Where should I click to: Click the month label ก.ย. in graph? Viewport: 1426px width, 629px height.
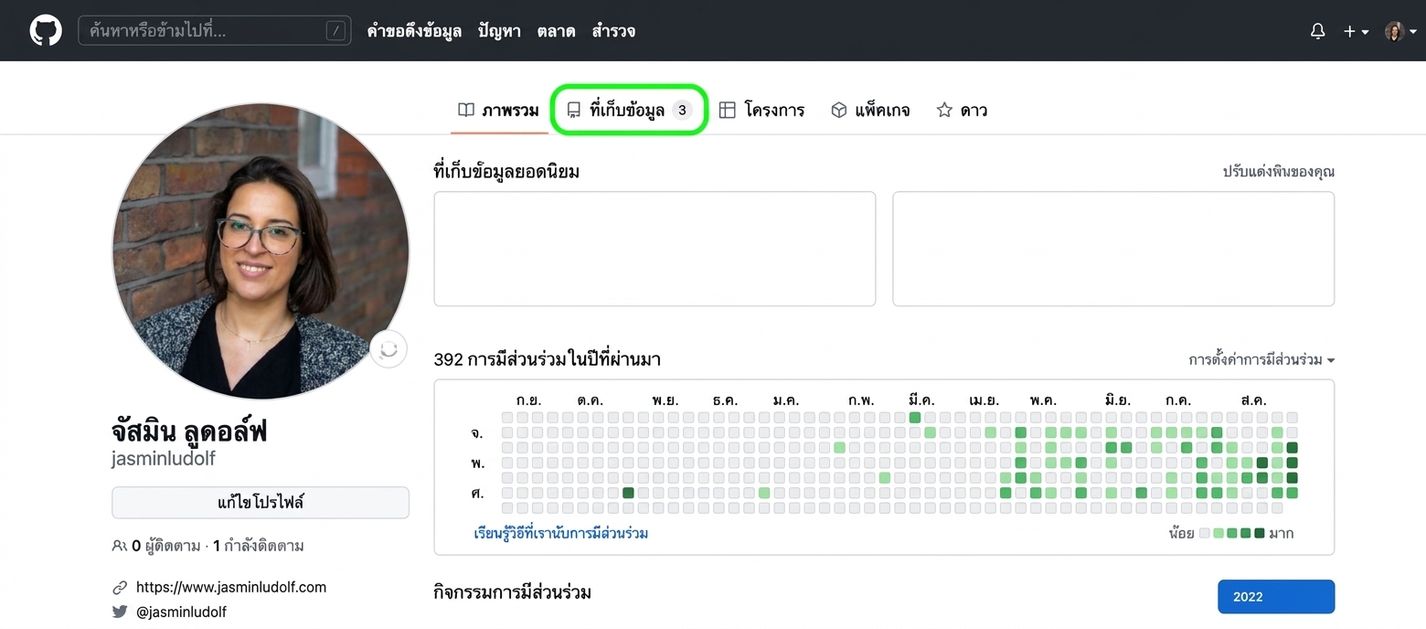(x=529, y=400)
